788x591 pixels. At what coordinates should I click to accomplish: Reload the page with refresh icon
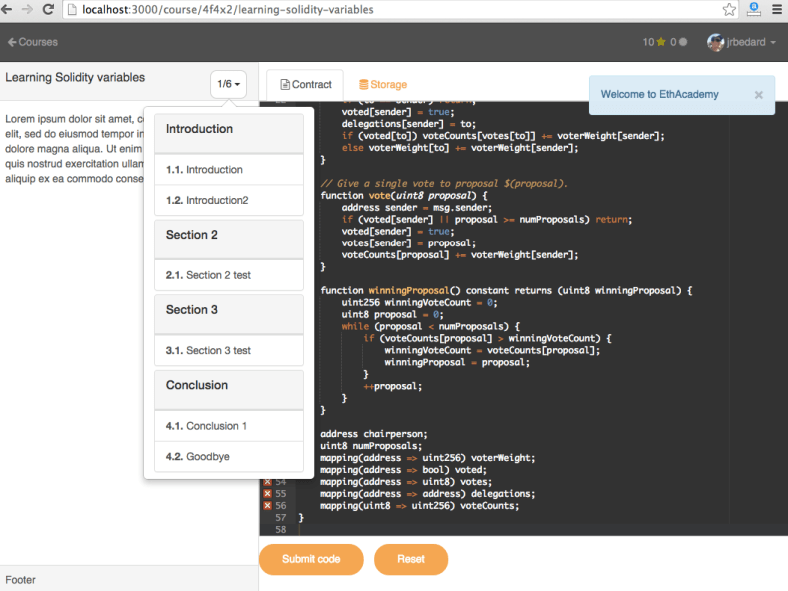pyautogui.click(x=48, y=9)
